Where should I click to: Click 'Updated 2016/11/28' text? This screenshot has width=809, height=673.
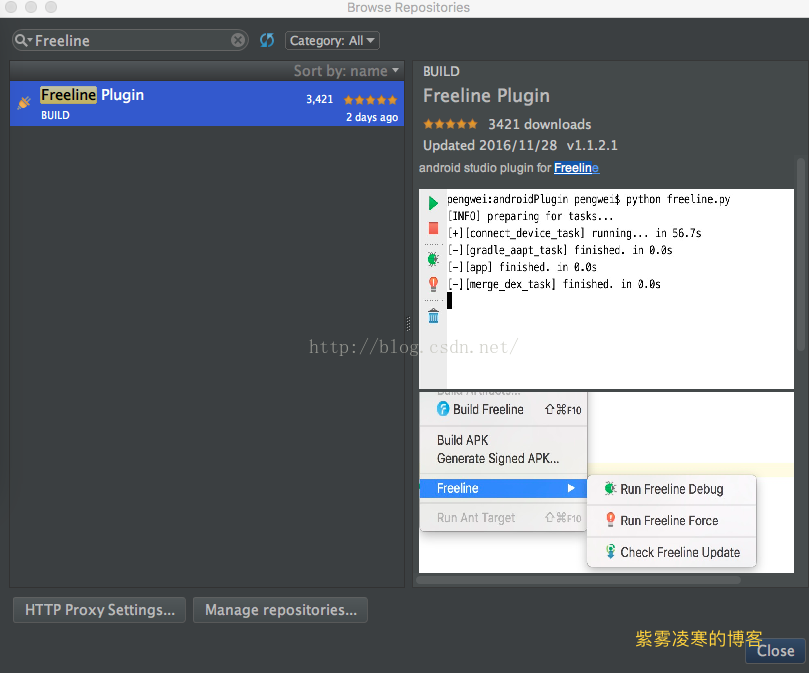pos(490,146)
